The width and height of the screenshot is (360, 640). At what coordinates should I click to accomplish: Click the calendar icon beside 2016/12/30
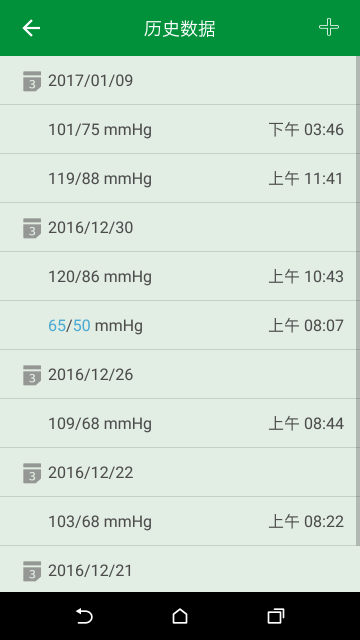(x=32, y=228)
